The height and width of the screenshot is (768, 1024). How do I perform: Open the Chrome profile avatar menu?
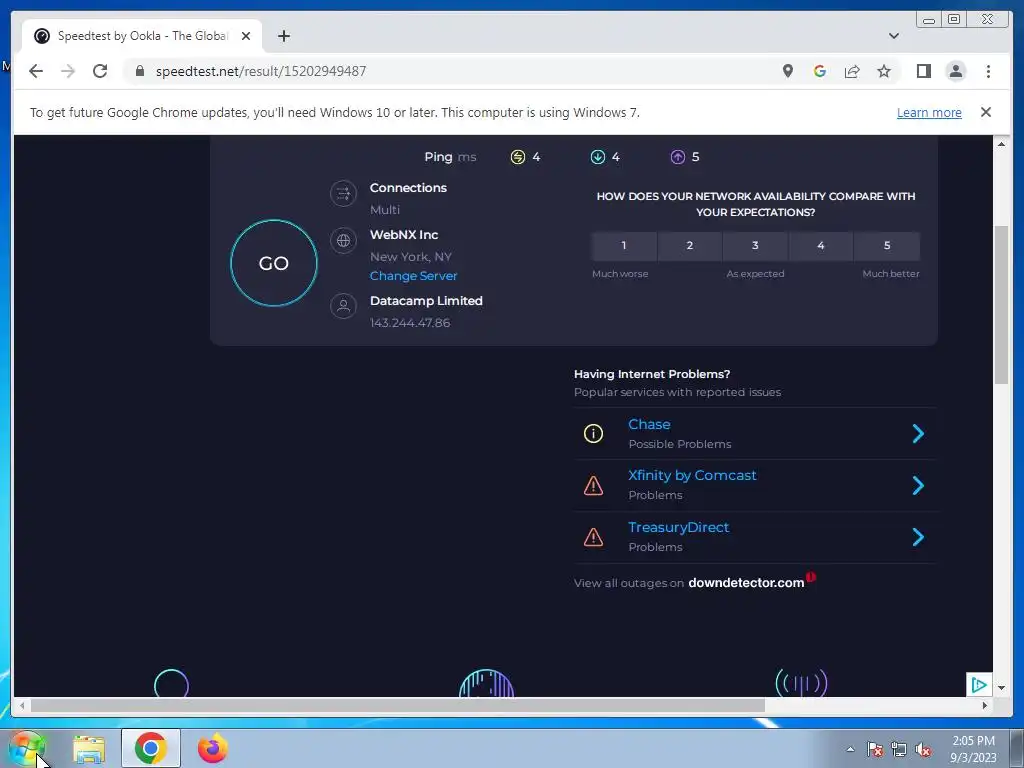(955, 71)
